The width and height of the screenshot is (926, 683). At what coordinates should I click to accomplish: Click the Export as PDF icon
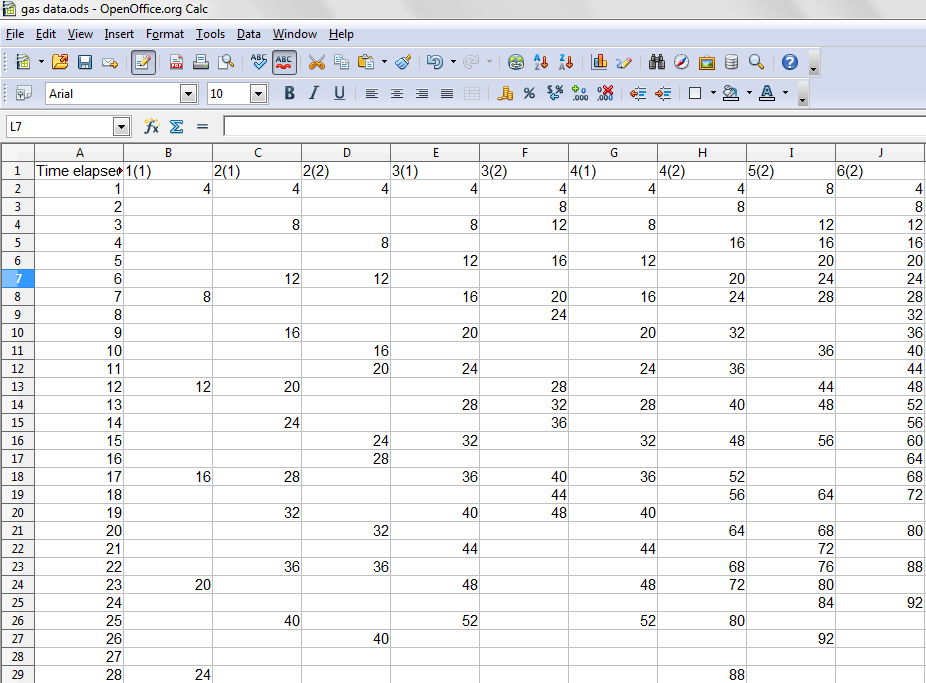(x=176, y=62)
